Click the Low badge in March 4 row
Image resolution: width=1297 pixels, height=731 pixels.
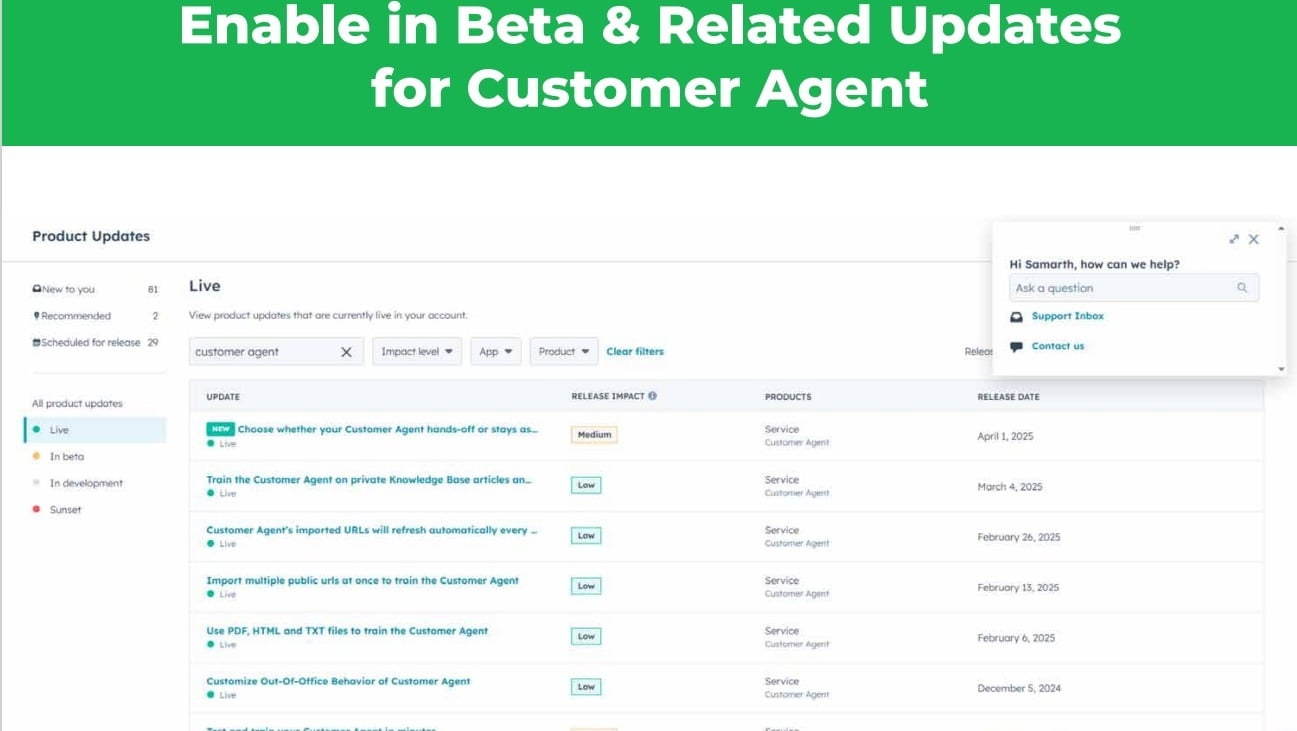586,485
